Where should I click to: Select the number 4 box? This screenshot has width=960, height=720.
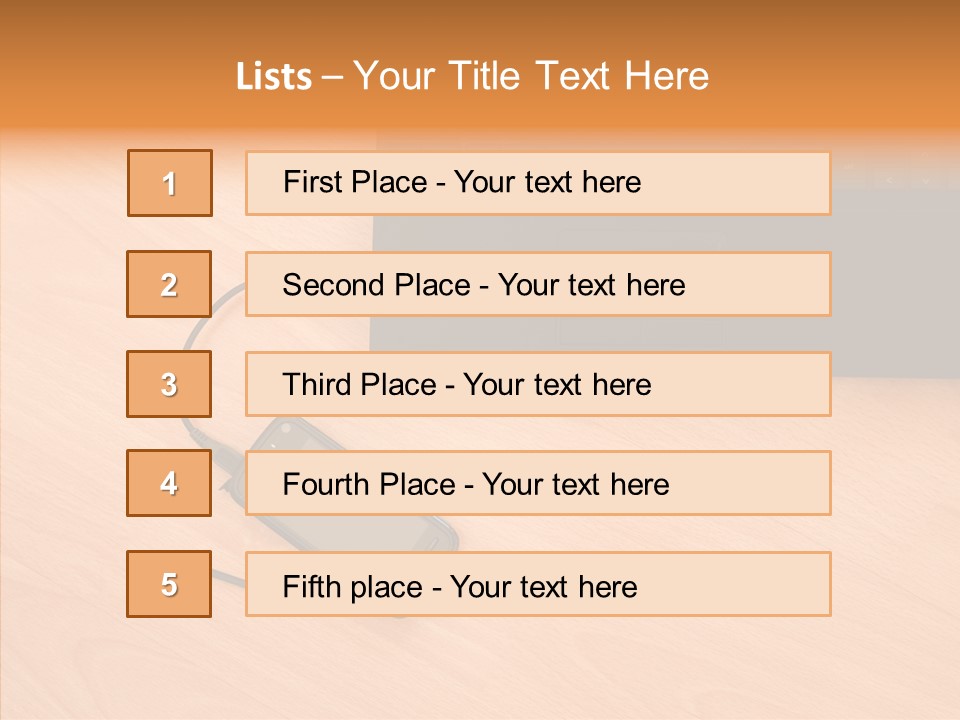(169, 483)
